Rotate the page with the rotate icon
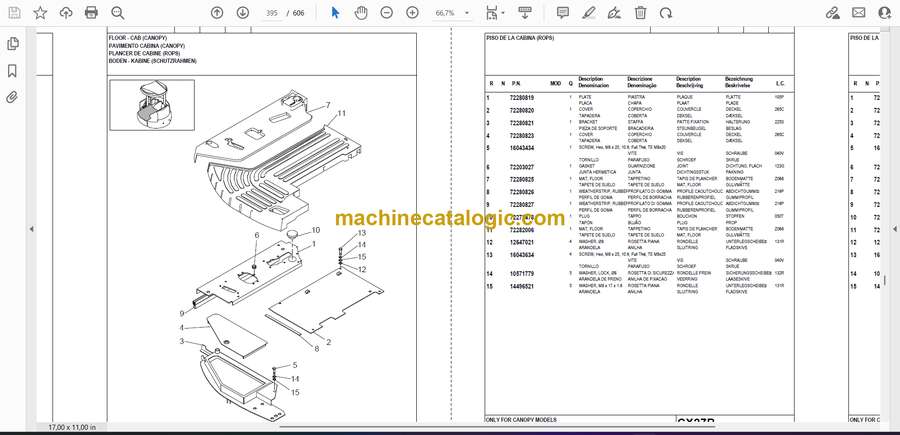The image size is (900, 435). tap(666, 13)
